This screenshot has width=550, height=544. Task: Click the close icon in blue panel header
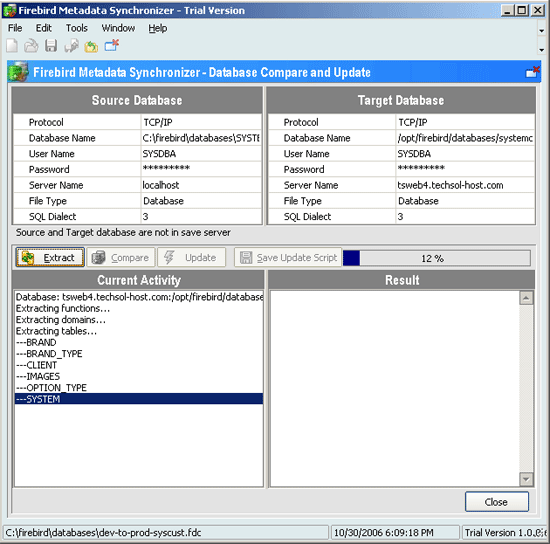pos(533,72)
